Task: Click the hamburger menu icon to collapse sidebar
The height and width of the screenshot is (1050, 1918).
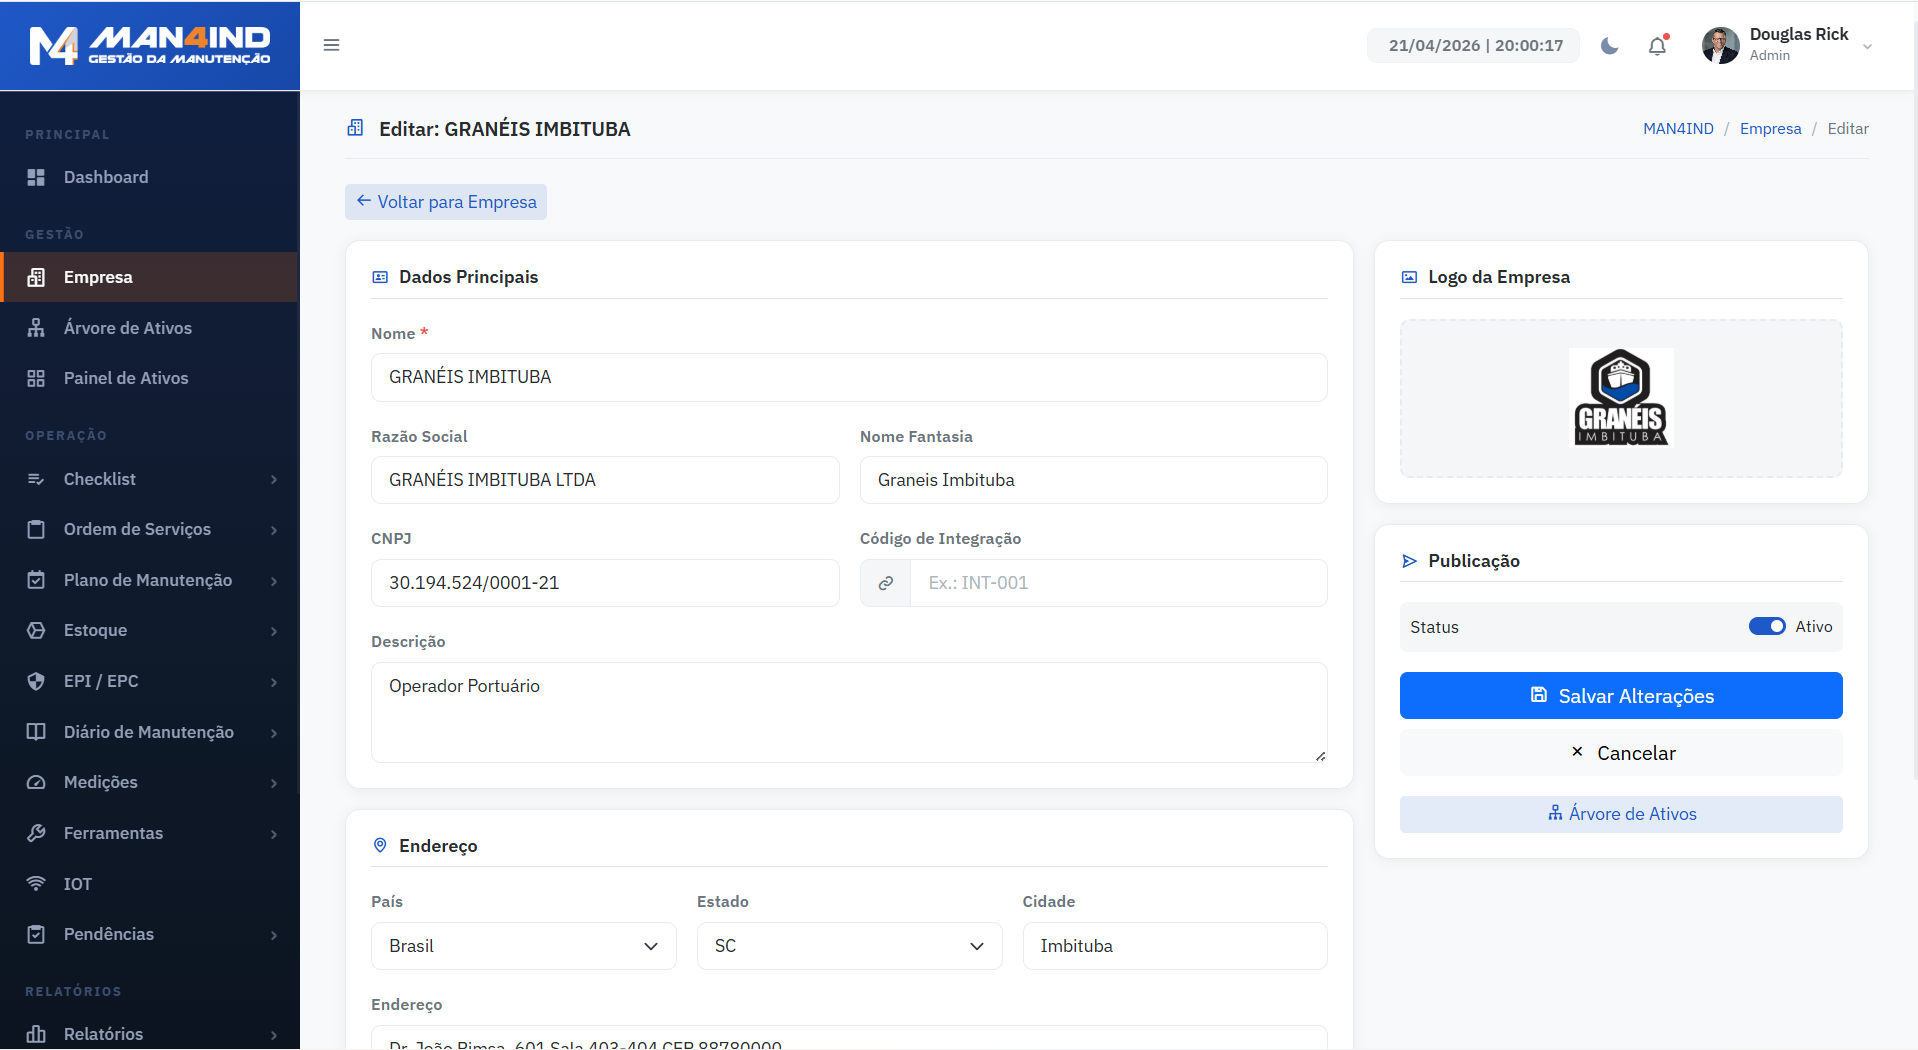Action: (x=332, y=45)
